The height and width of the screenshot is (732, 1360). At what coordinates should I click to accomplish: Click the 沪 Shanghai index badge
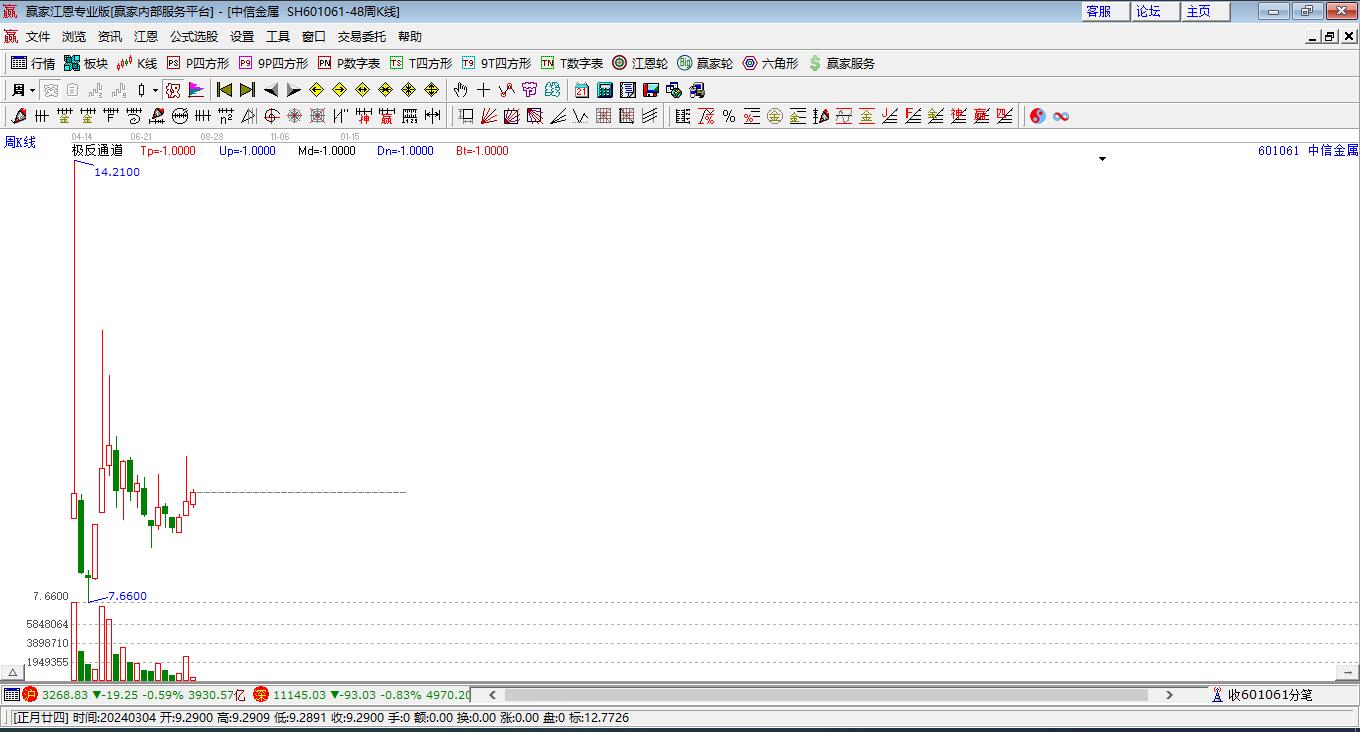tap(30, 694)
